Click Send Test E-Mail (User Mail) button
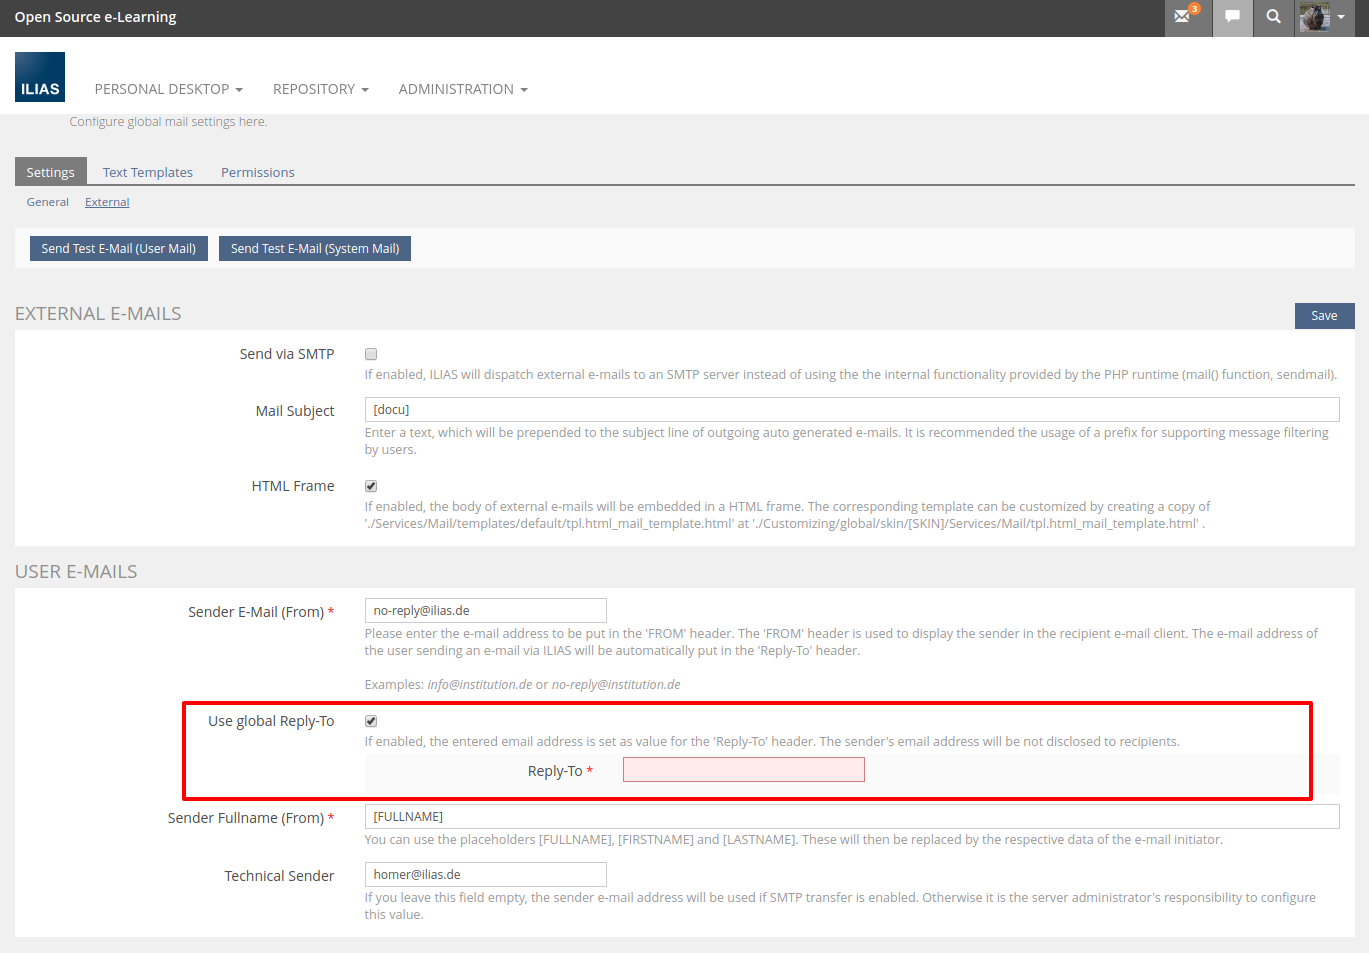 [119, 249]
